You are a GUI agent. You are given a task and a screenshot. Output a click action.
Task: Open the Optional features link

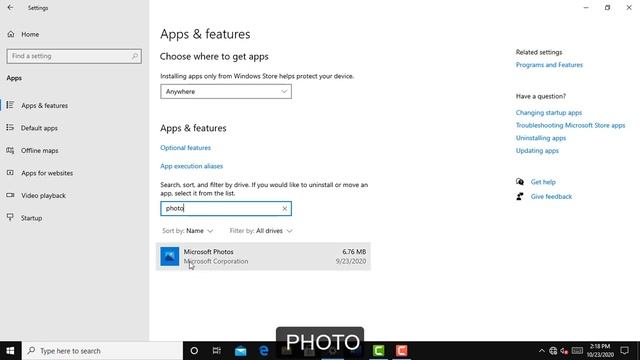point(185,148)
